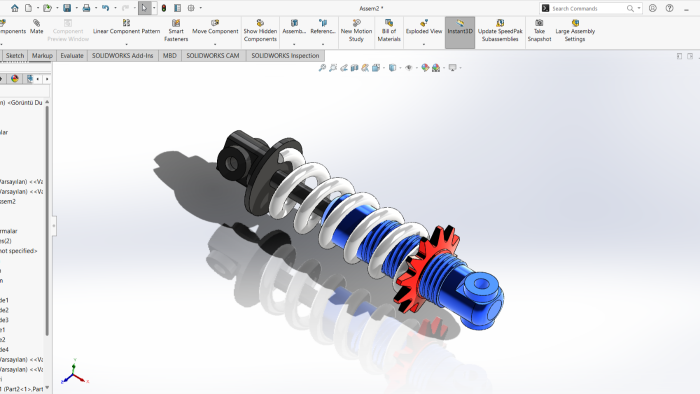Viewport: 700px width, 394px height.
Task: Click the feature tree vertical scrollbar
Action: [x=47, y=221]
